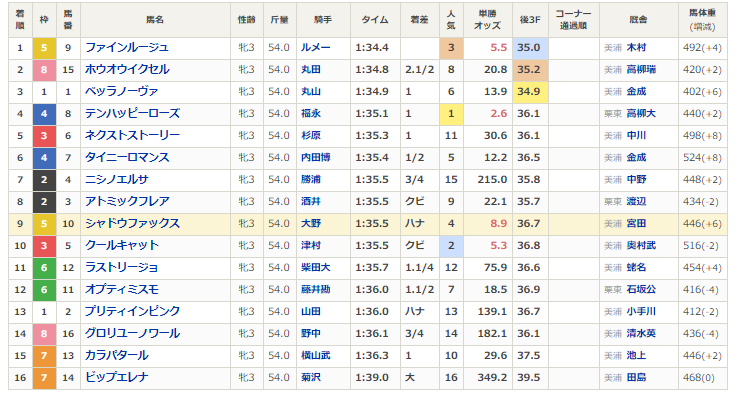Click the 馬体重 column header

click(x=702, y=20)
